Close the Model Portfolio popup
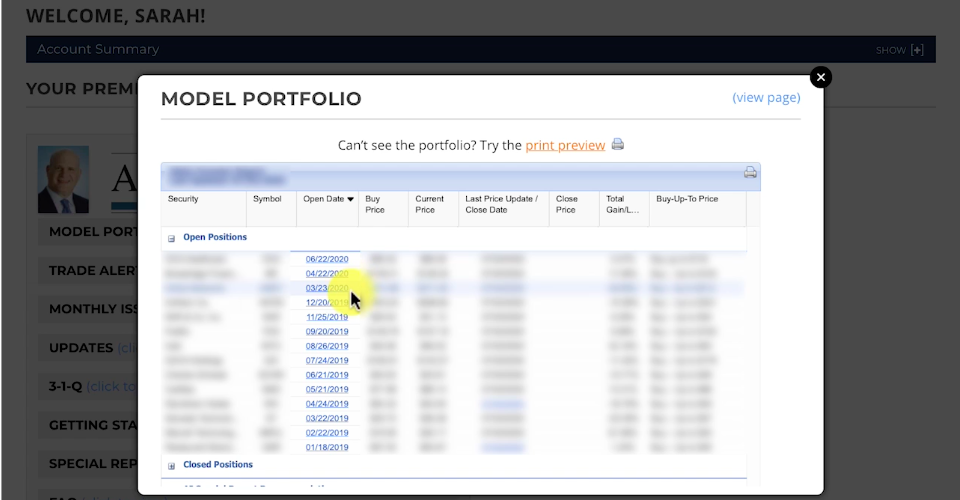The width and height of the screenshot is (960, 500). click(820, 77)
